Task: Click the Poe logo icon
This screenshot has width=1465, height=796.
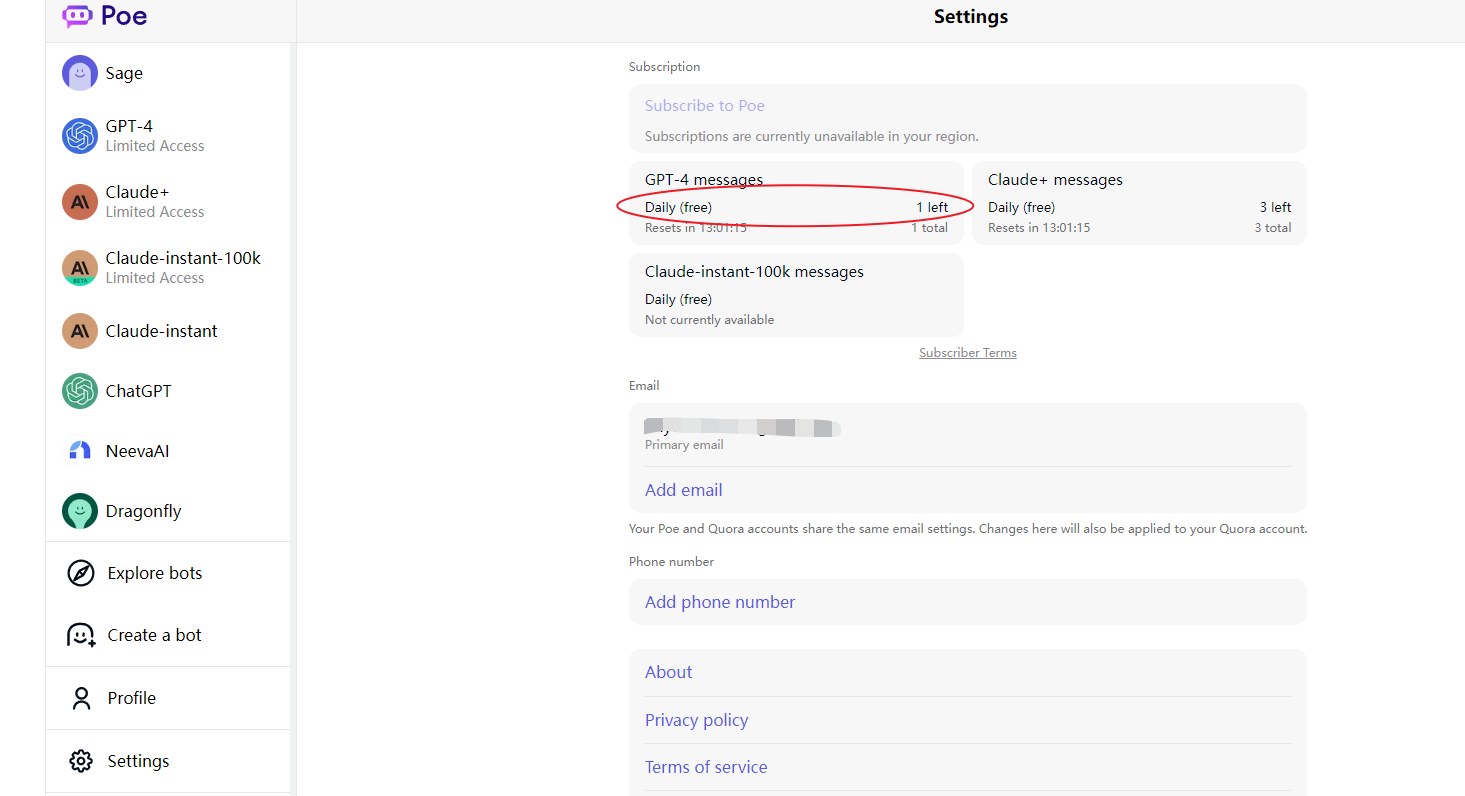Action: (x=77, y=15)
